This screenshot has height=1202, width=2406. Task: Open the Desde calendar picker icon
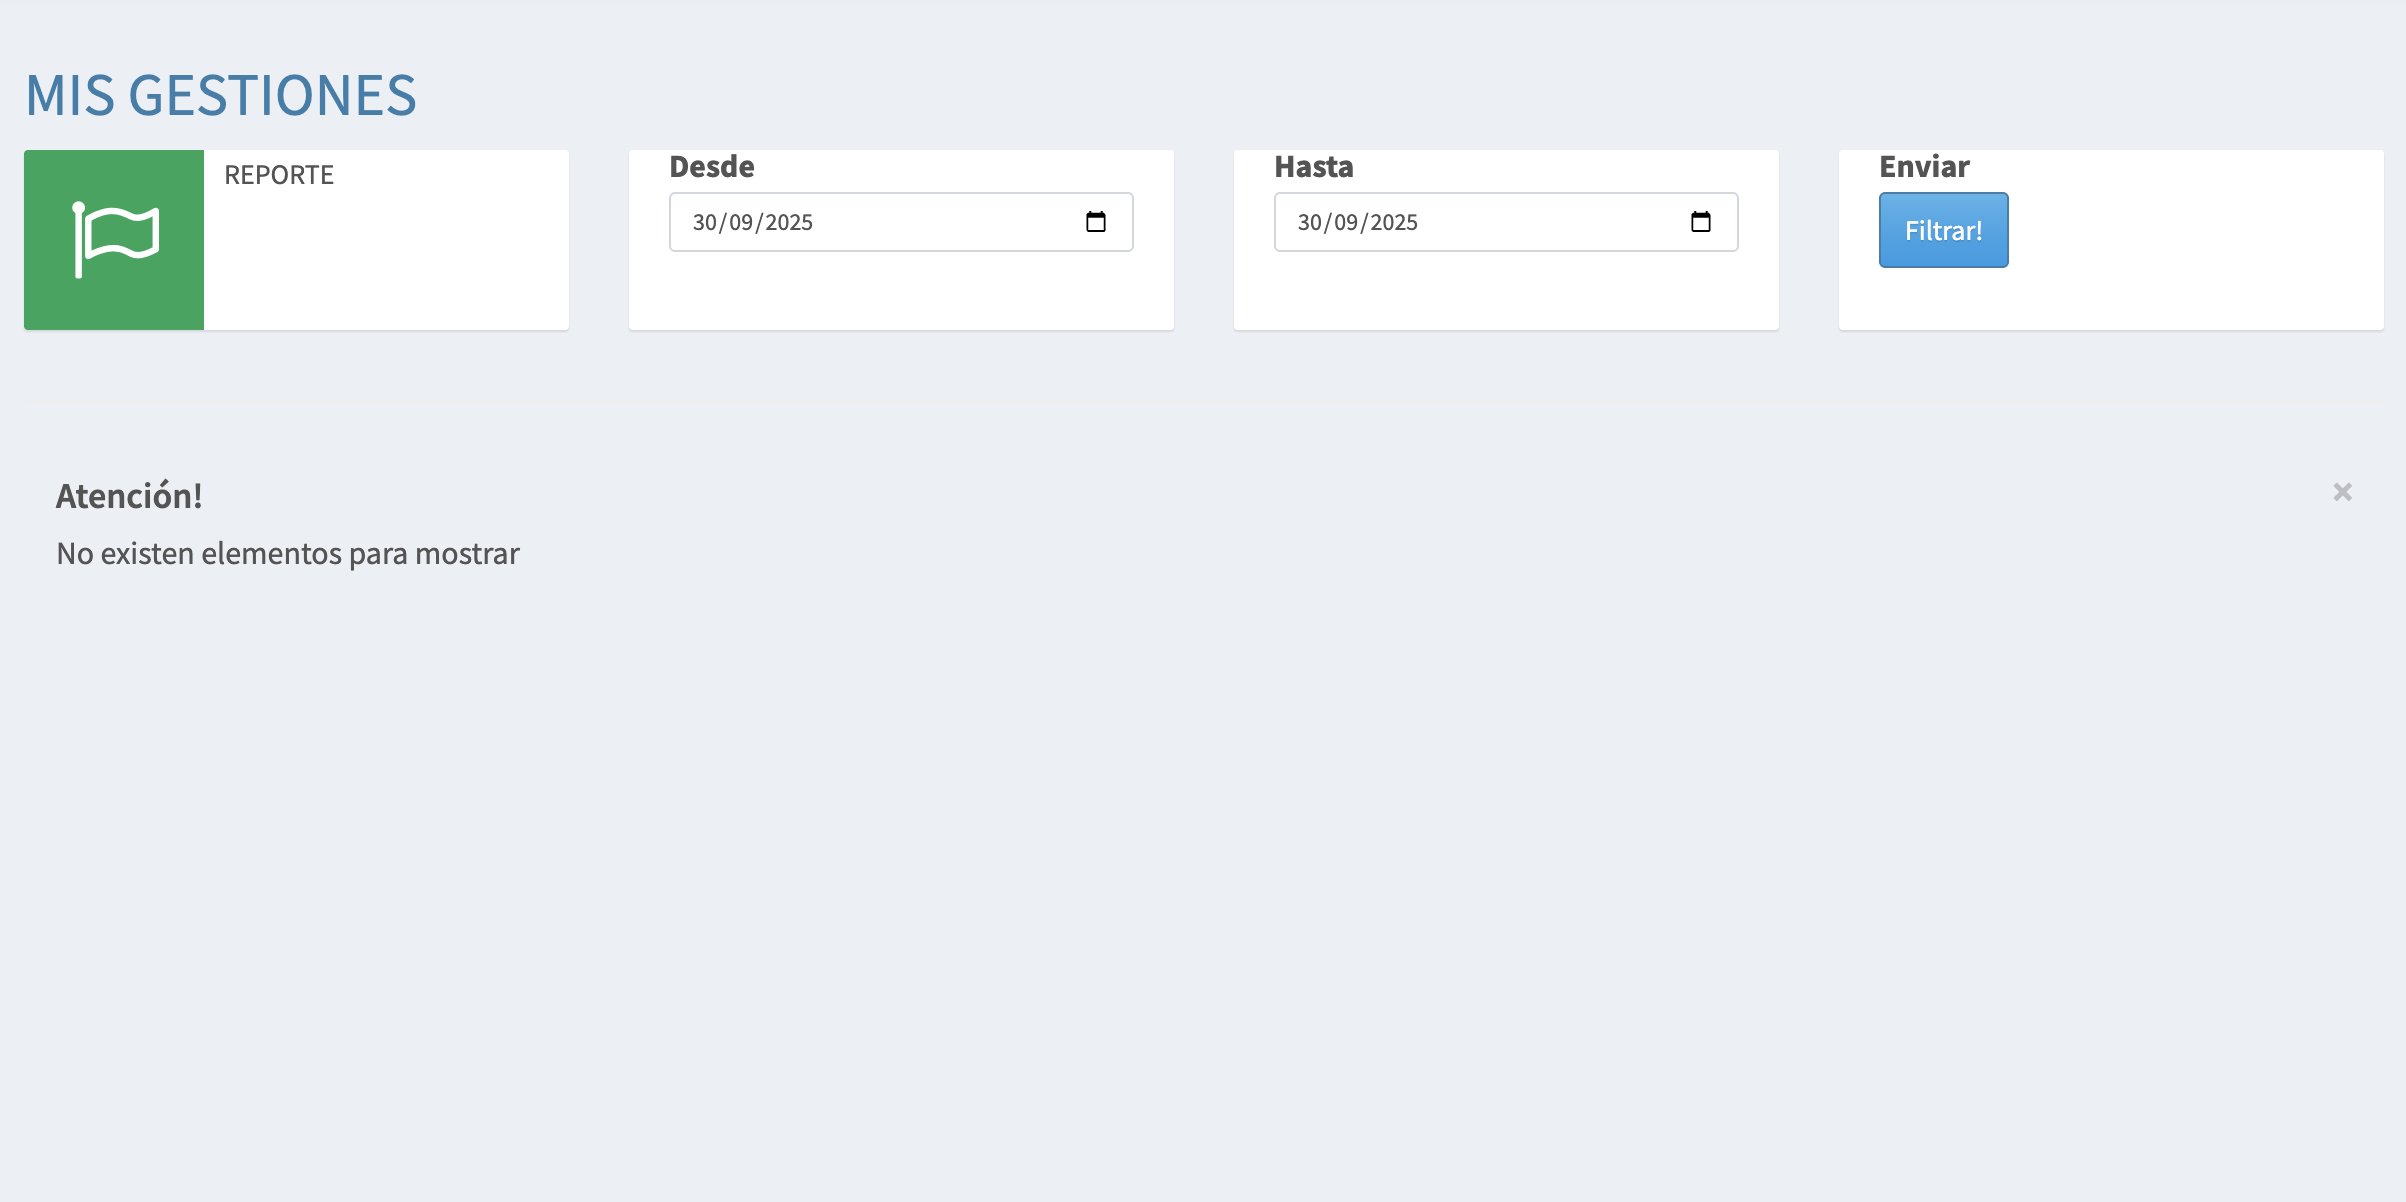[x=1096, y=222]
